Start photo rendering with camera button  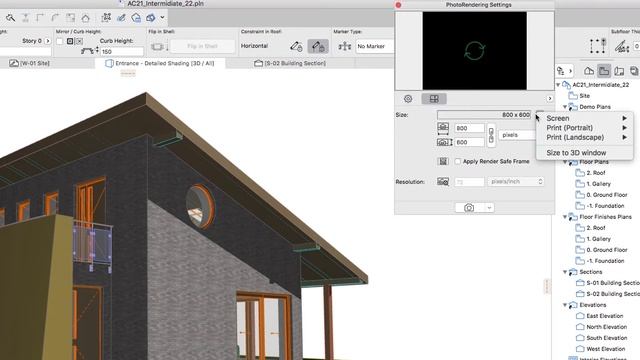pyautogui.click(x=469, y=208)
